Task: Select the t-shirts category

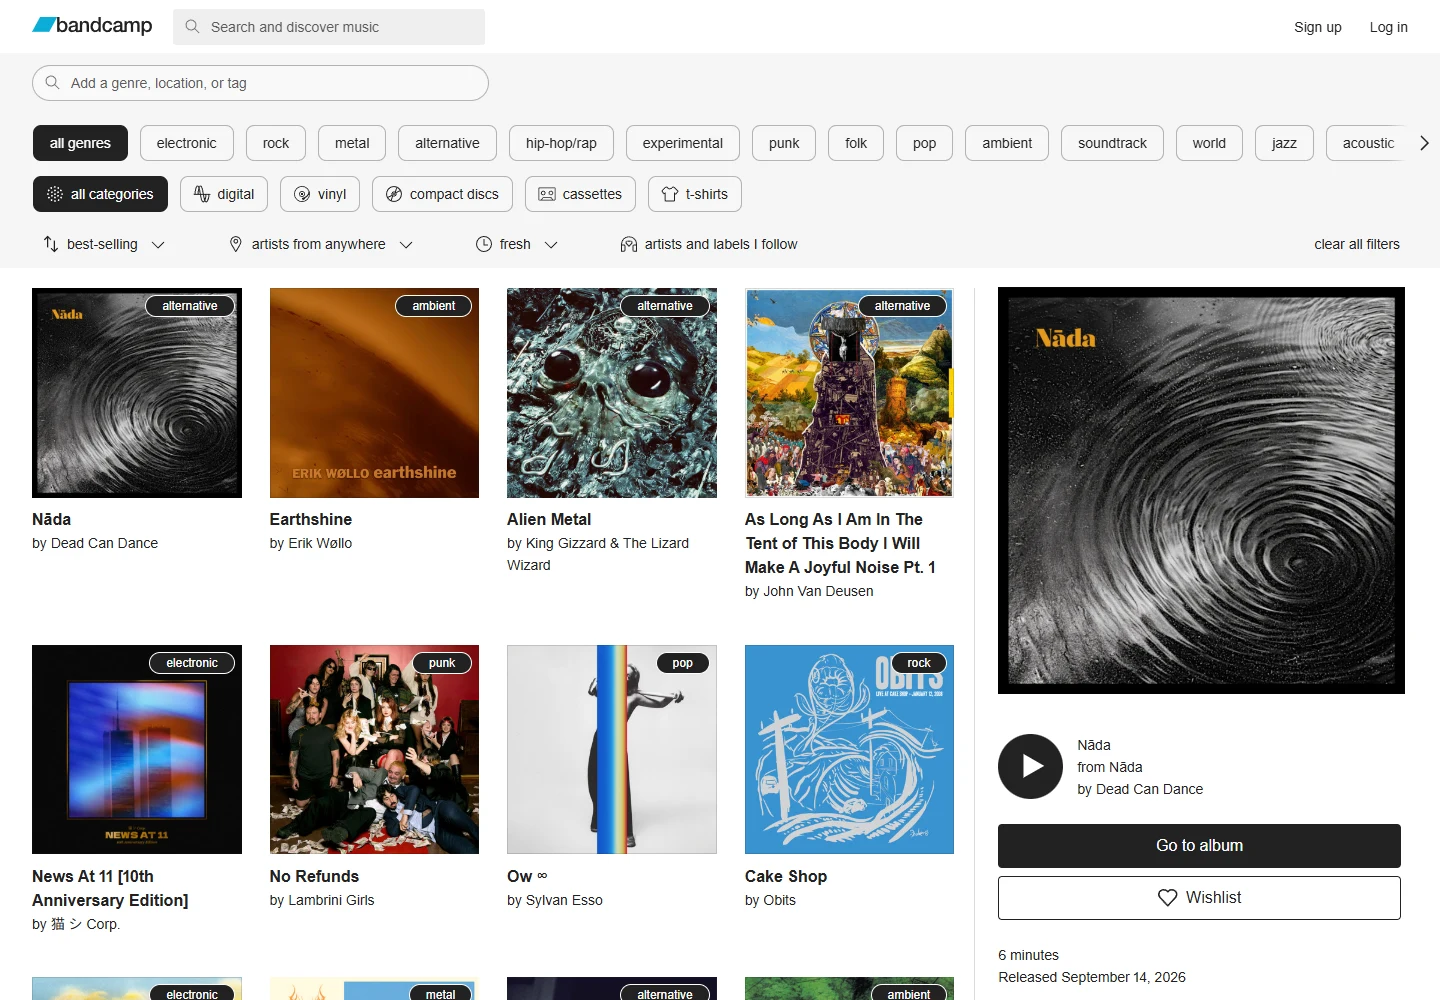Action: click(x=695, y=194)
